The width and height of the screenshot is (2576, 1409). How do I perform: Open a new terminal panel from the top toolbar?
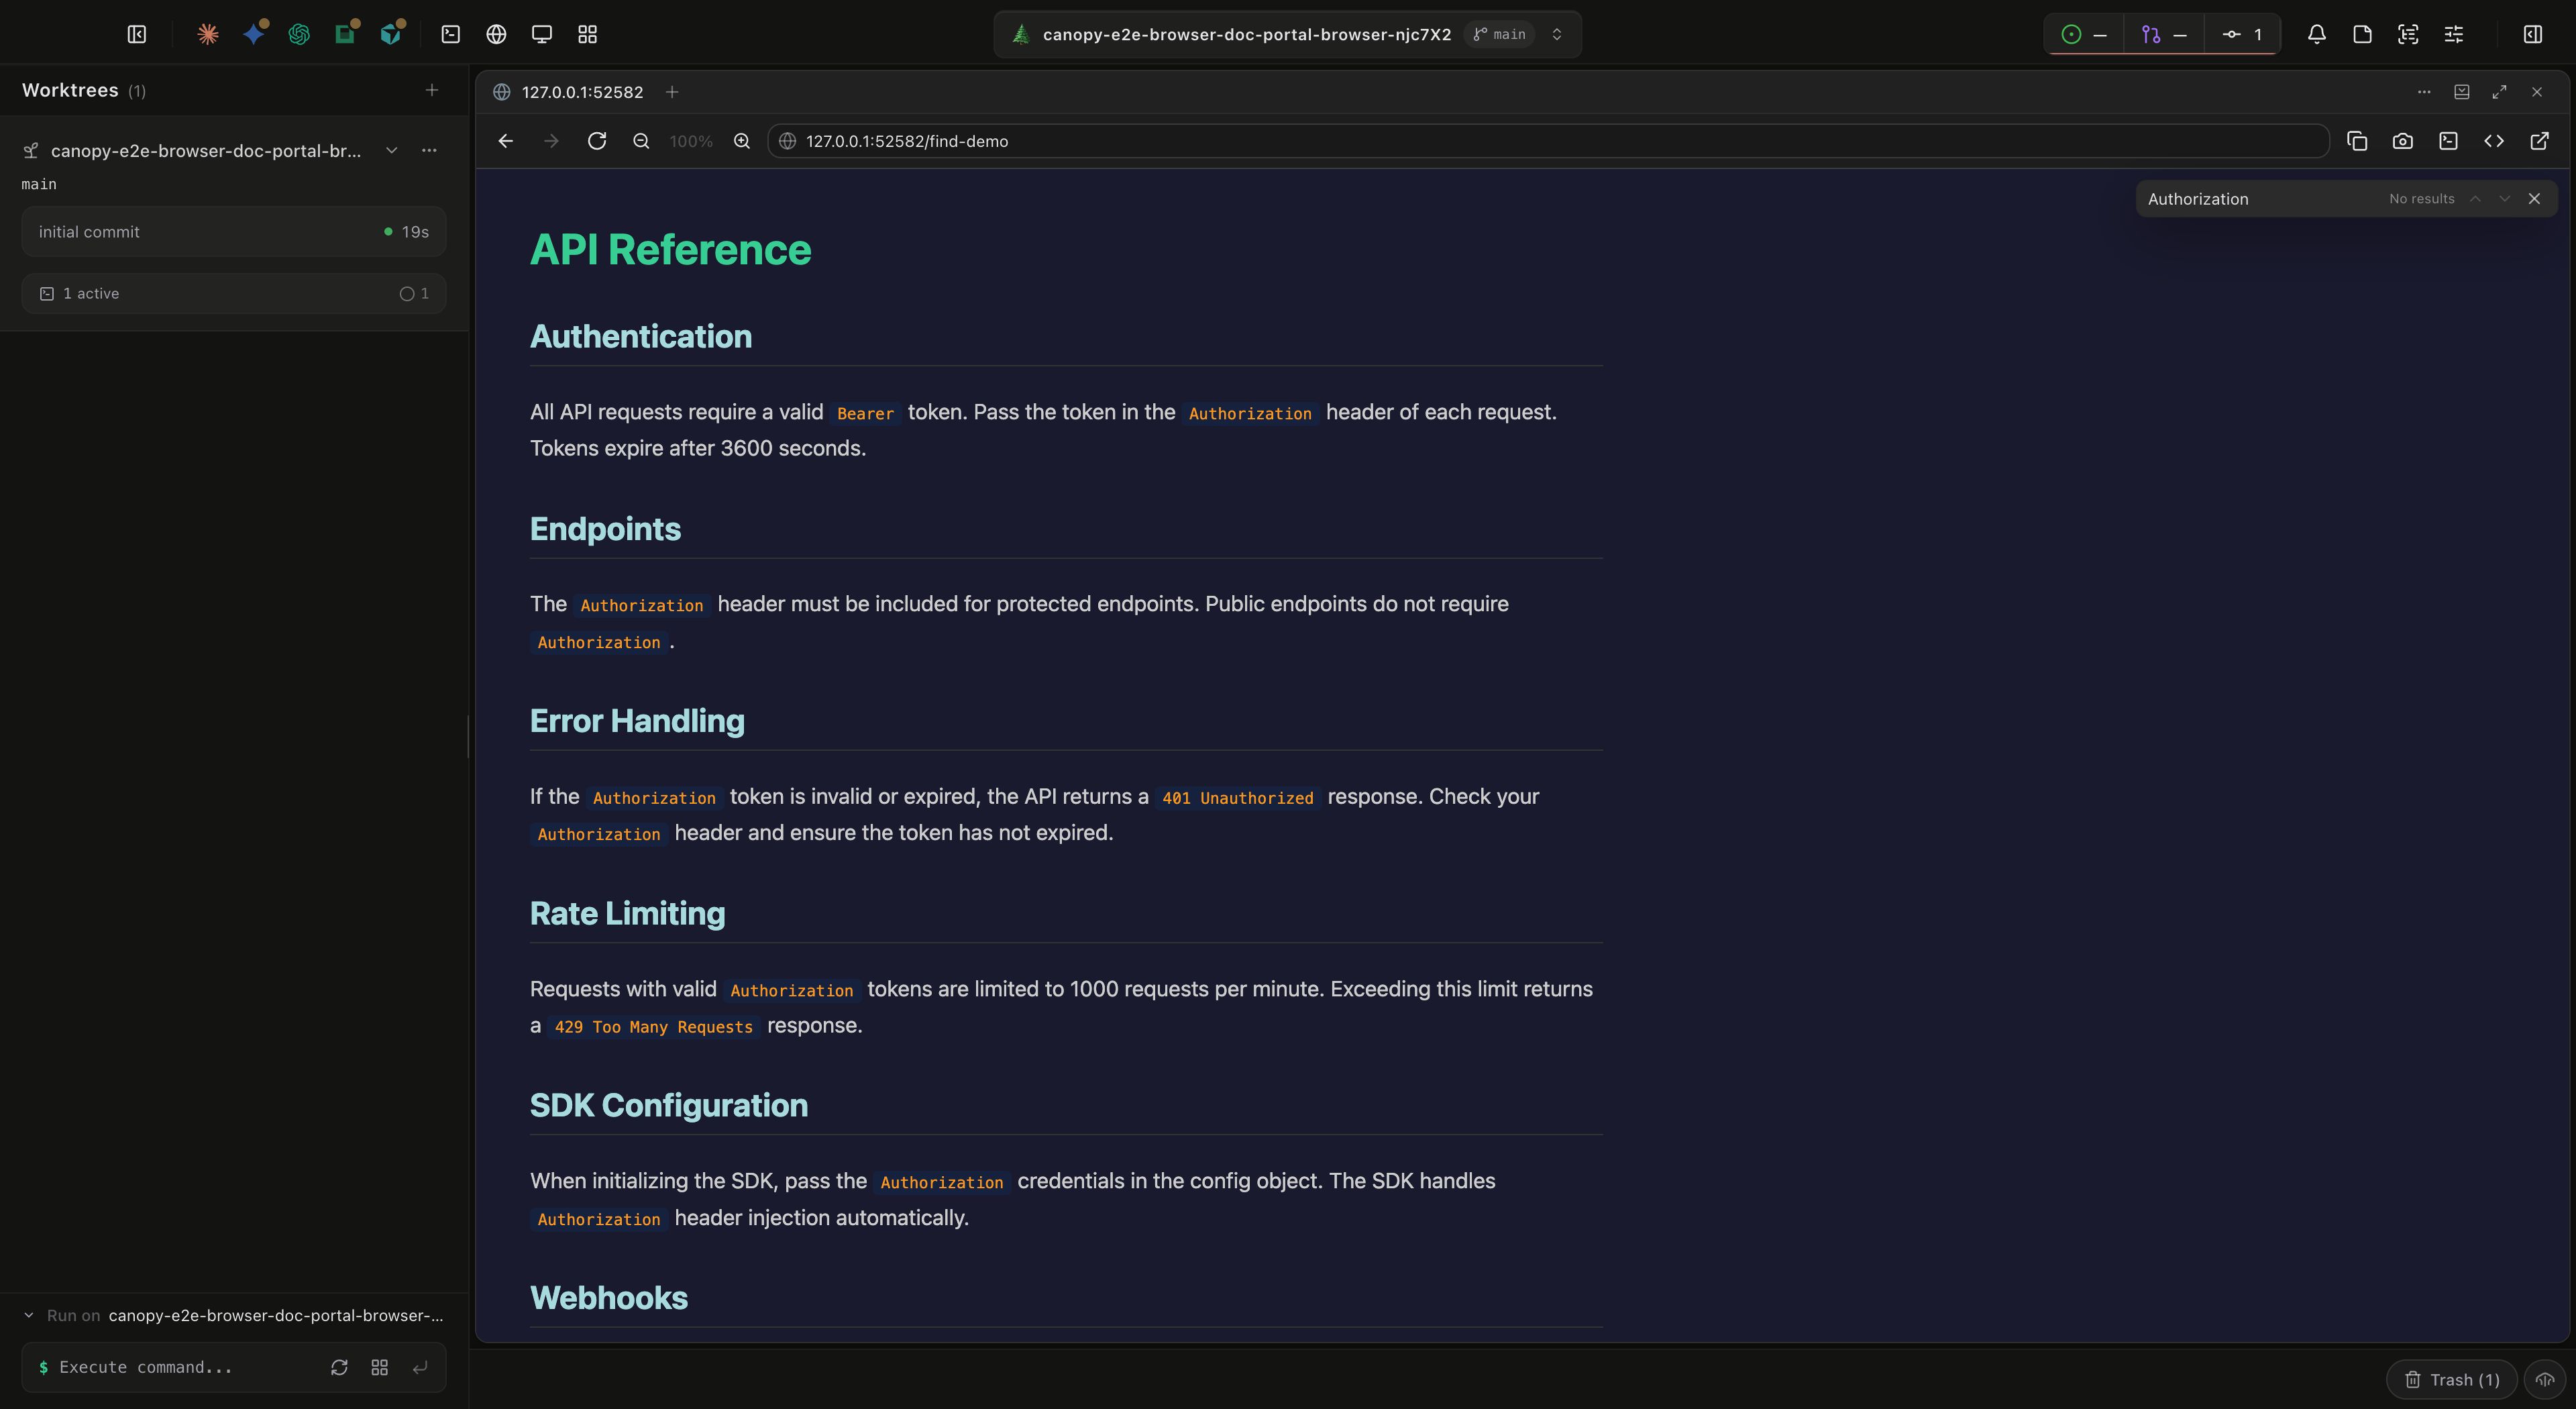pos(451,34)
